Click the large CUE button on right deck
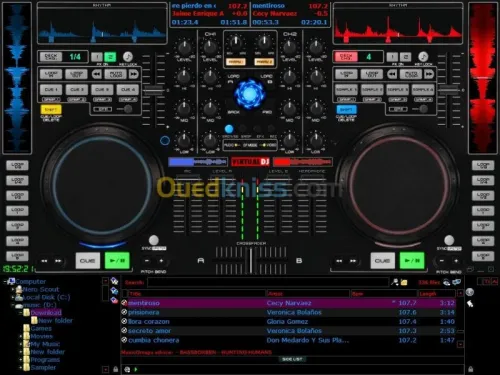 click(382, 260)
